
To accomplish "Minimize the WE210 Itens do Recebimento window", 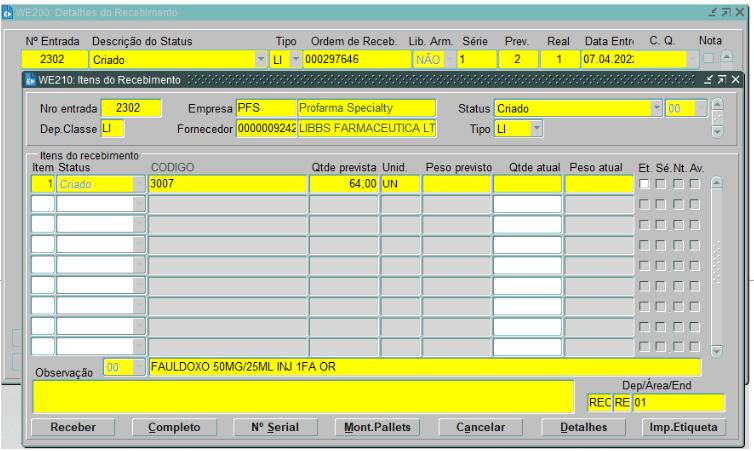I will click(x=708, y=80).
